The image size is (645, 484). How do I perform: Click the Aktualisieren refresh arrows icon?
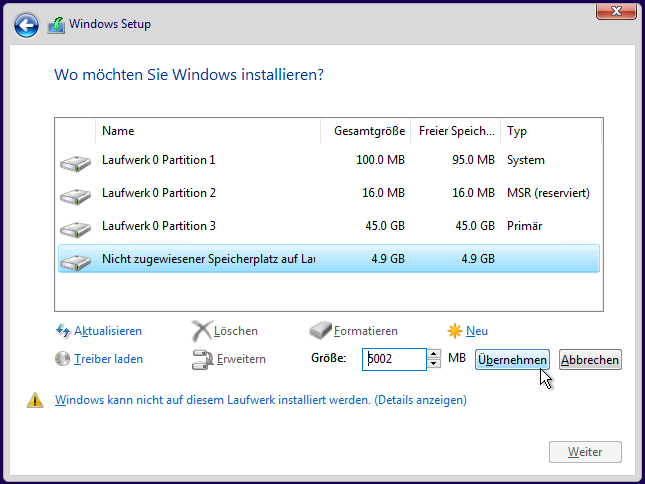click(63, 331)
